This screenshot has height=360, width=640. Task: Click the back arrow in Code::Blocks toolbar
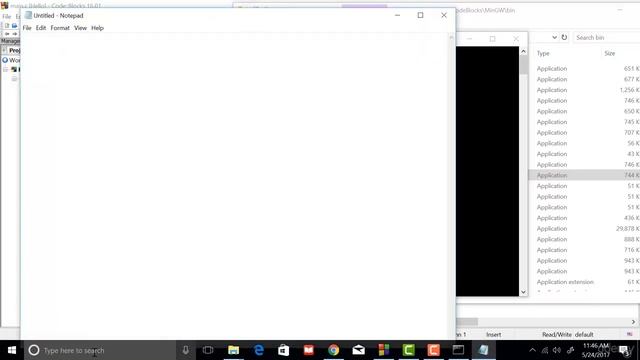click(7, 33)
